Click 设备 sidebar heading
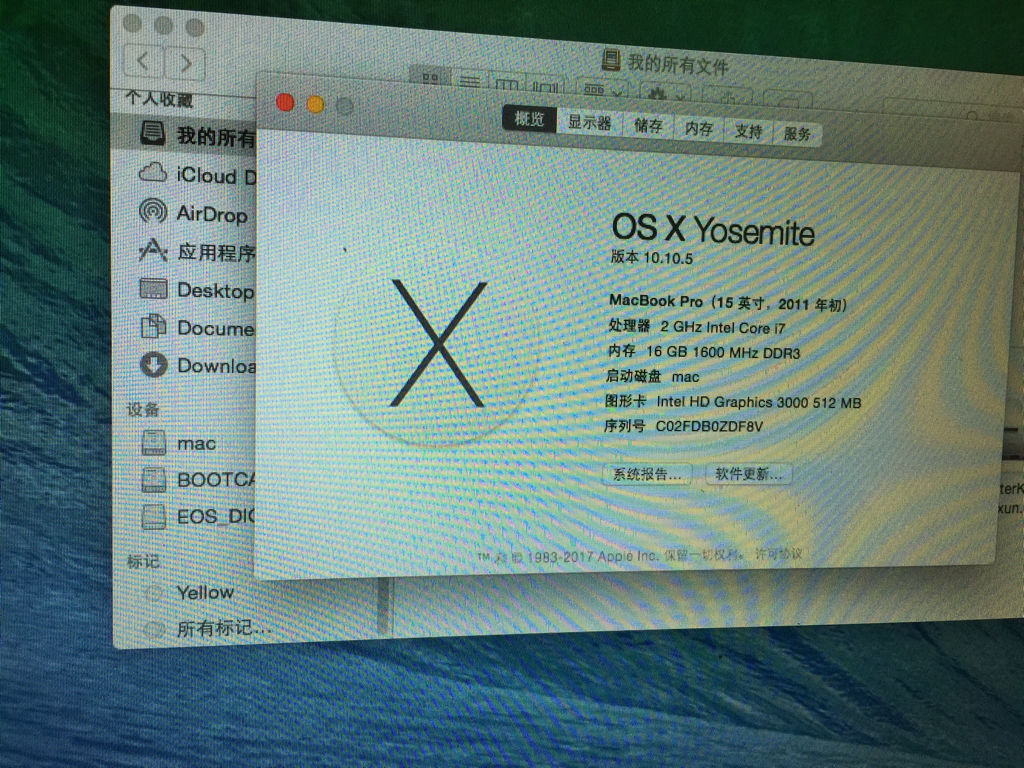This screenshot has width=1024, height=768. point(143,409)
